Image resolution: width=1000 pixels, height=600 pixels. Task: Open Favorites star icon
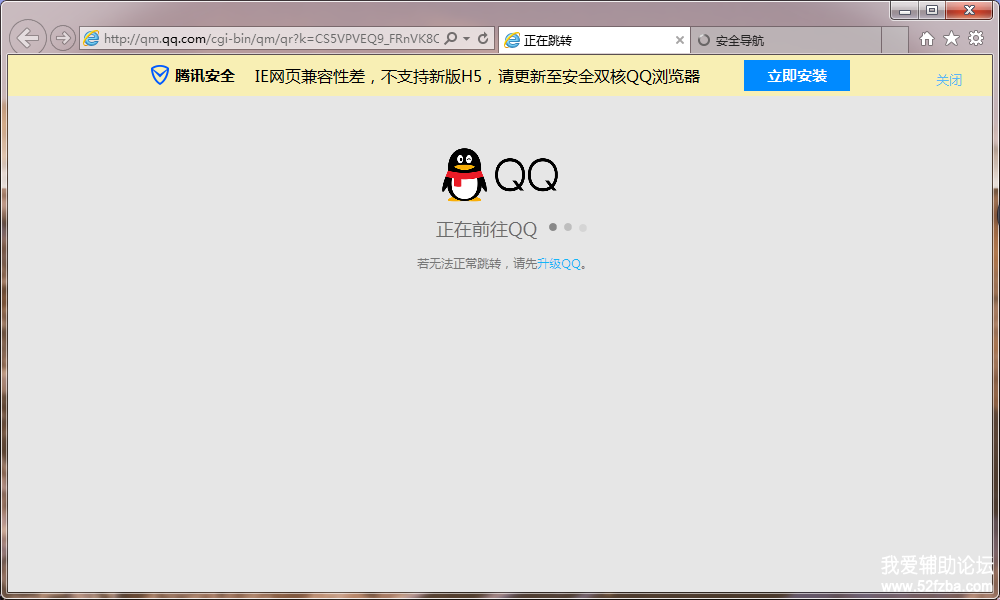coord(952,38)
